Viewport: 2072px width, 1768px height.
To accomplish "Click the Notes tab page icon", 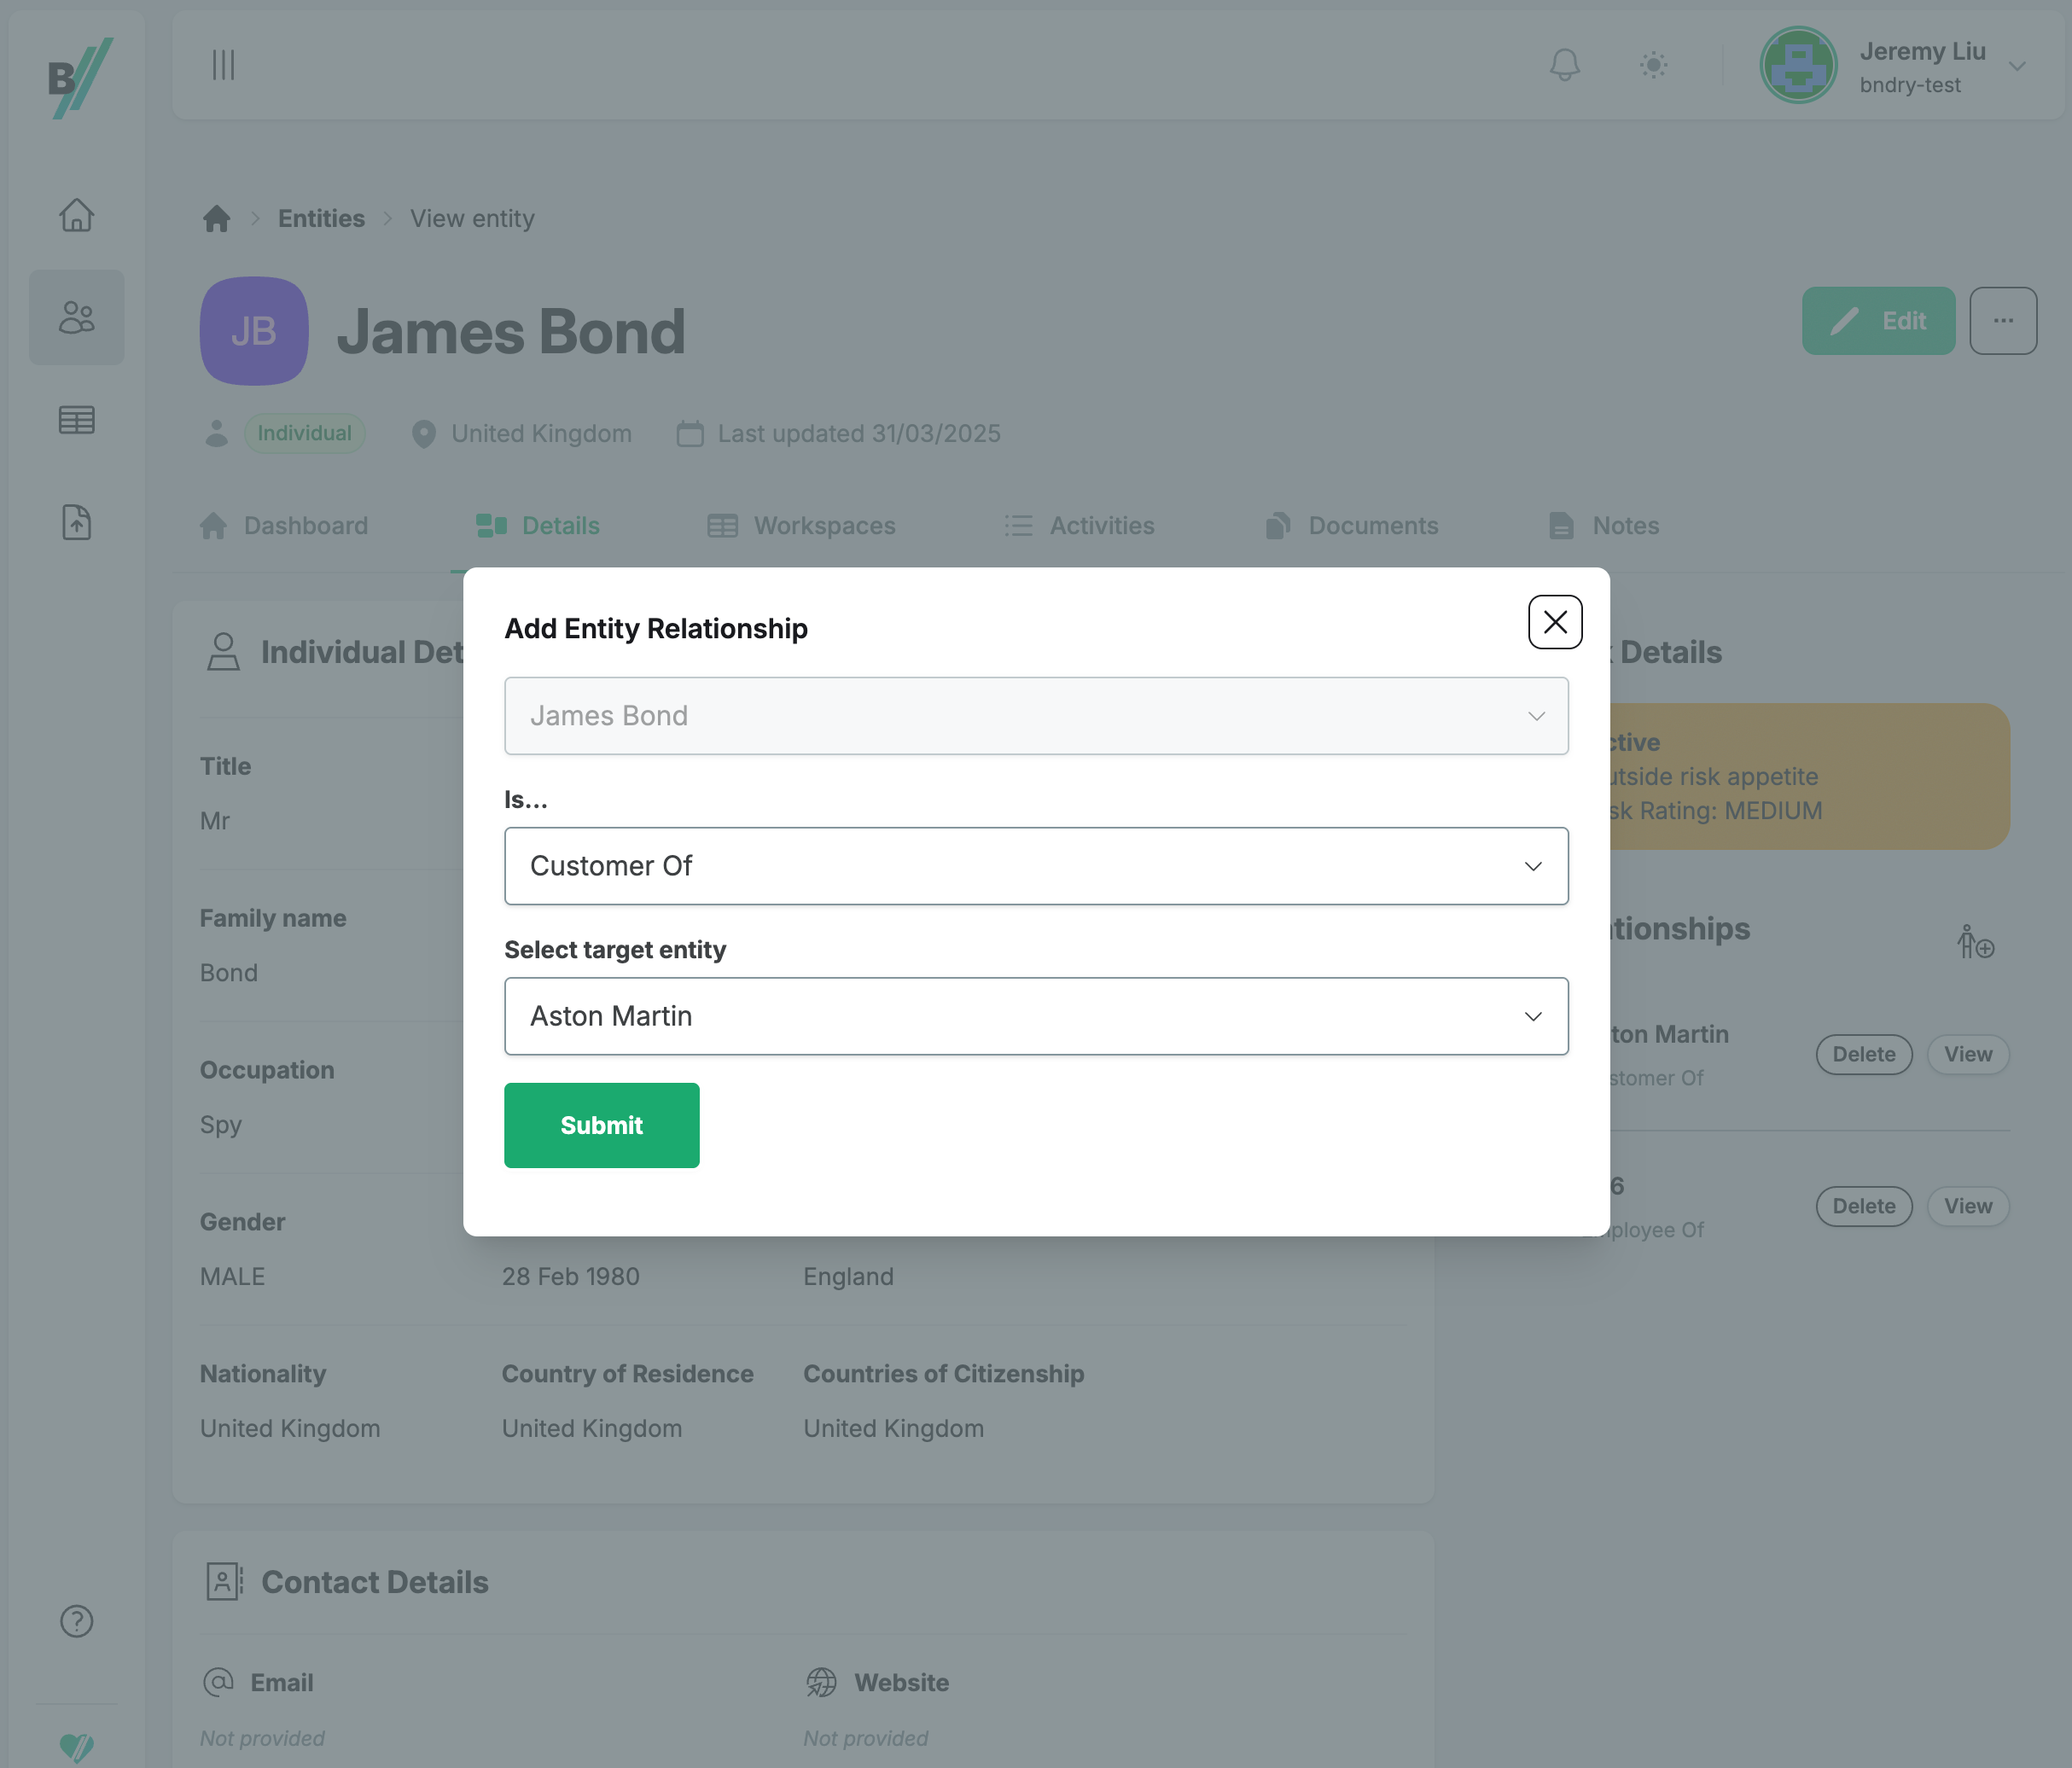I will [x=1561, y=526].
